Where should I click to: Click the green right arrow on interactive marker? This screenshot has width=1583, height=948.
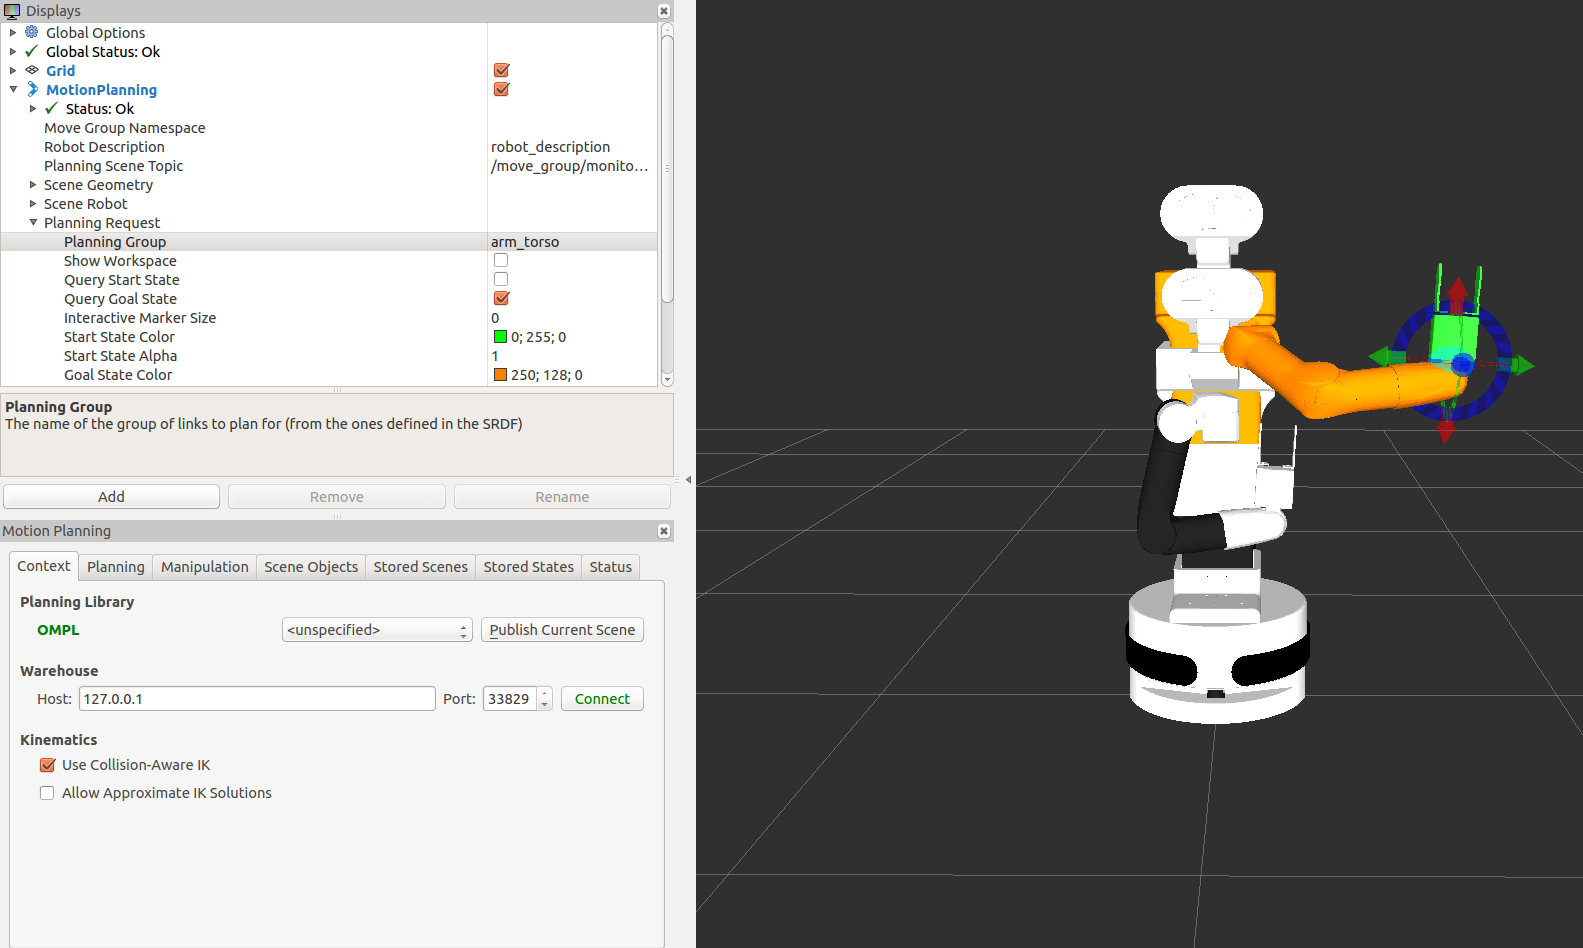click(1521, 365)
